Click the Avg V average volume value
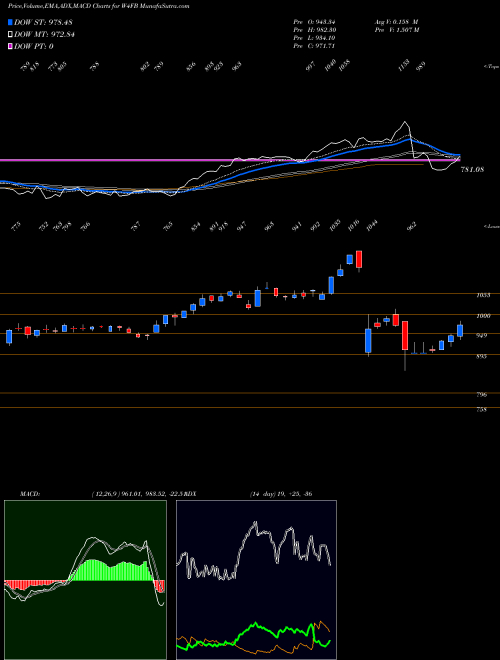This screenshot has width=500, height=660. (x=407, y=22)
